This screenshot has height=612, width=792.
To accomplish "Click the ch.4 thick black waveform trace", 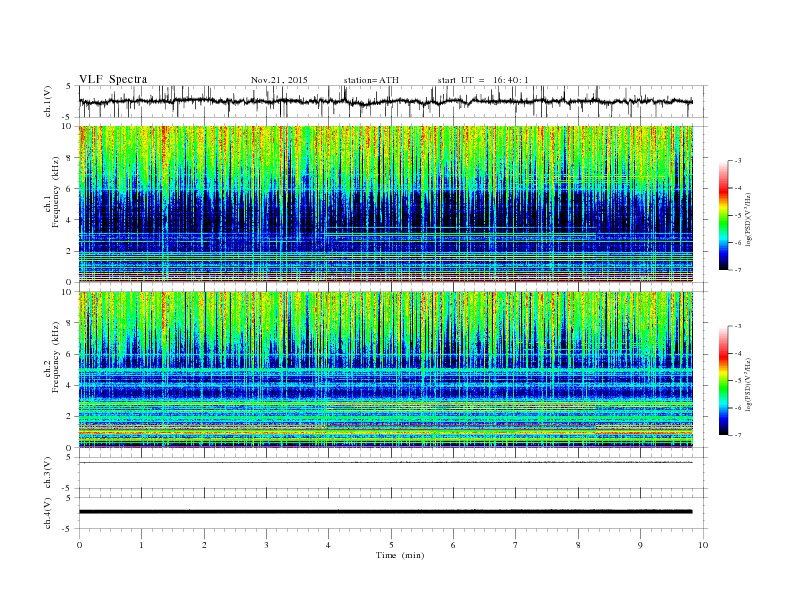I will pos(386,512).
